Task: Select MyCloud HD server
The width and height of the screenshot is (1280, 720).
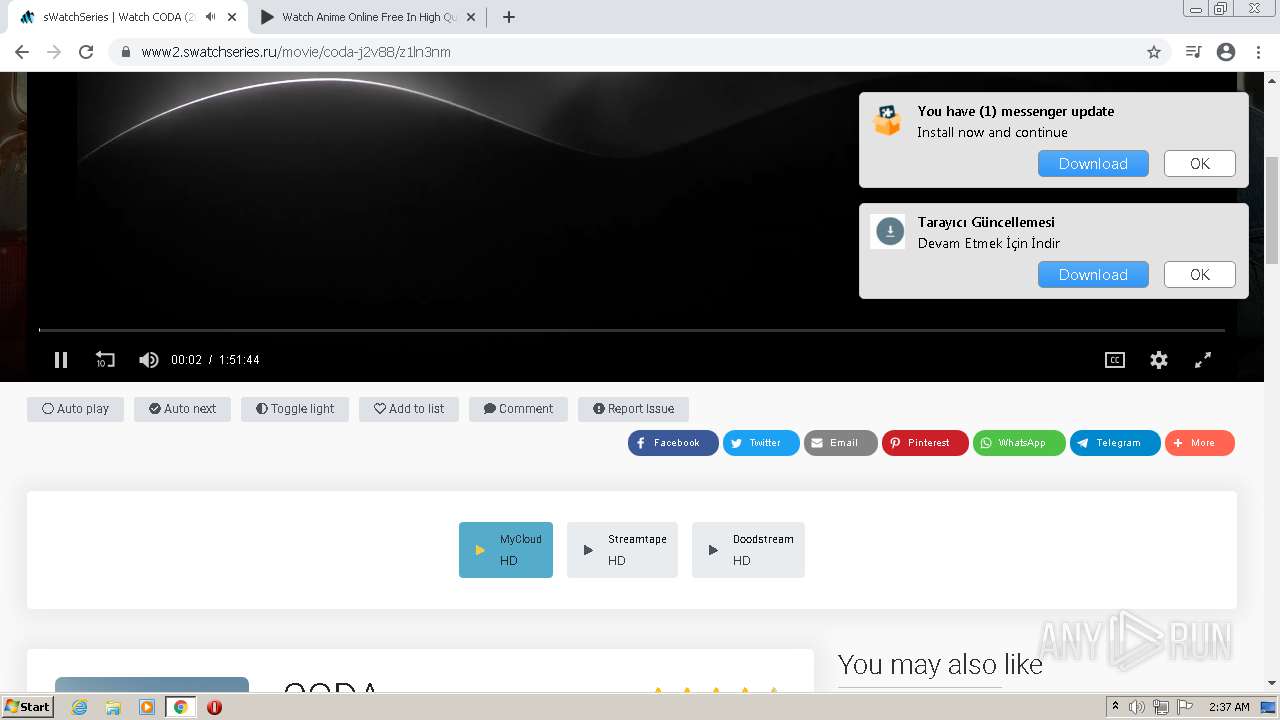Action: 506,550
